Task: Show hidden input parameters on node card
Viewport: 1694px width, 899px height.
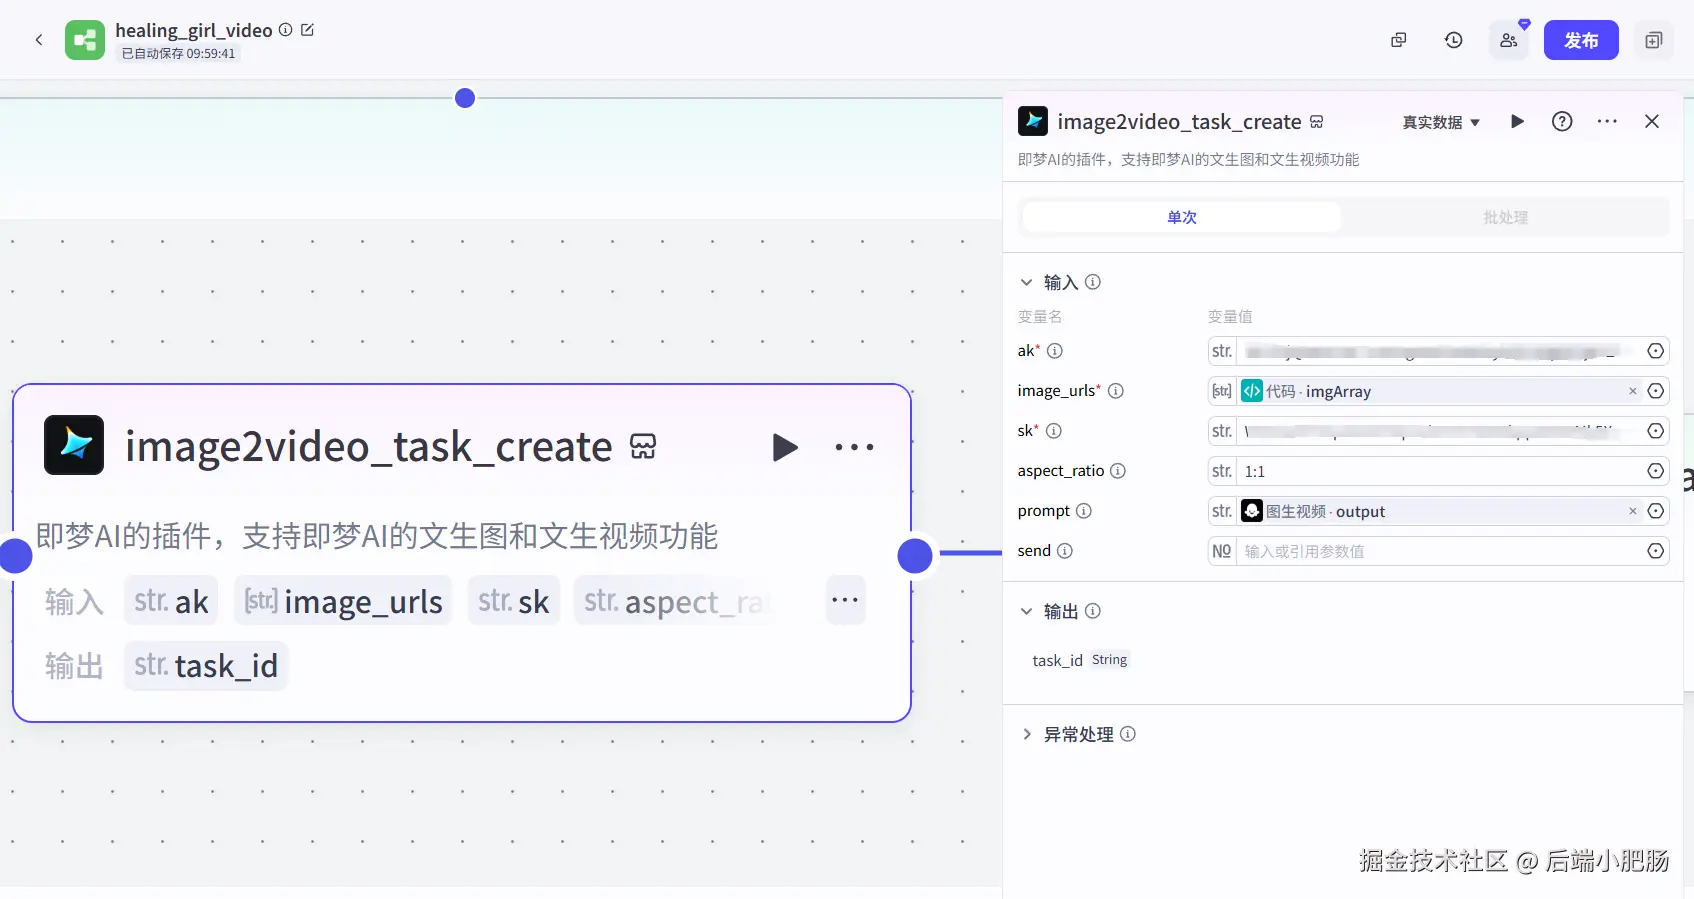Action: tap(845, 601)
